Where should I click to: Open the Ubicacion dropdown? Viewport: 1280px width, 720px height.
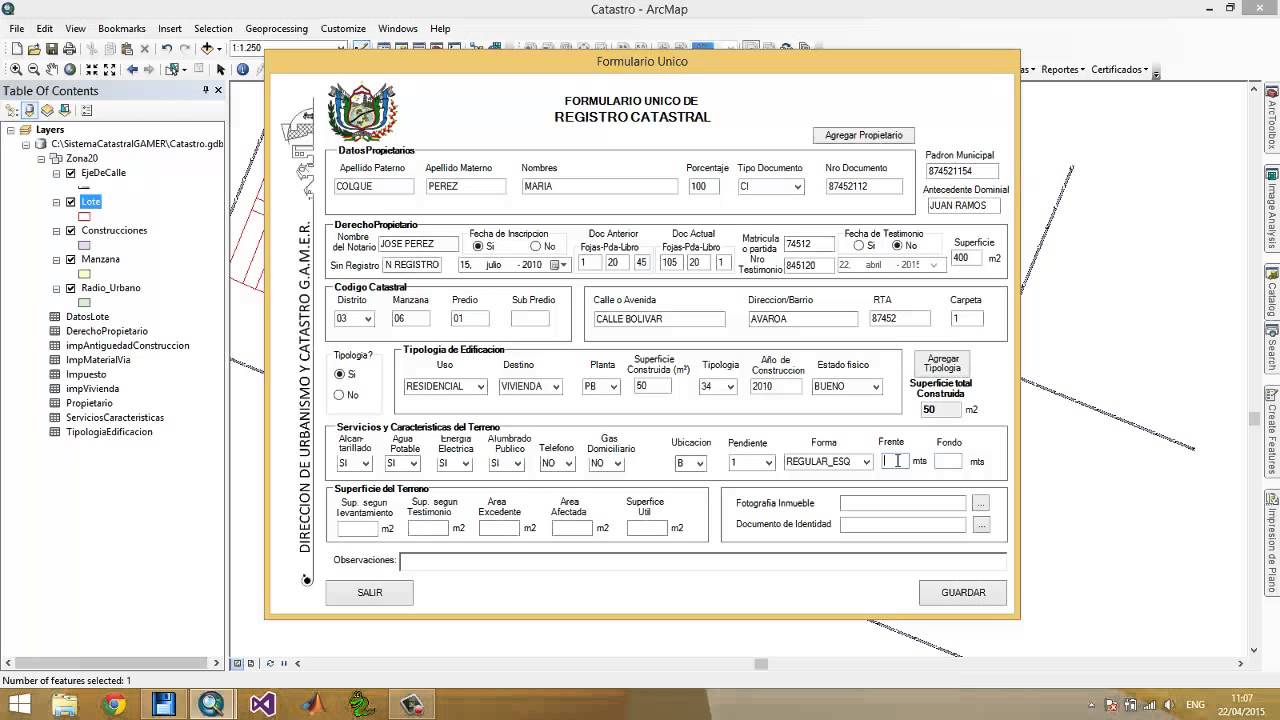(699, 463)
